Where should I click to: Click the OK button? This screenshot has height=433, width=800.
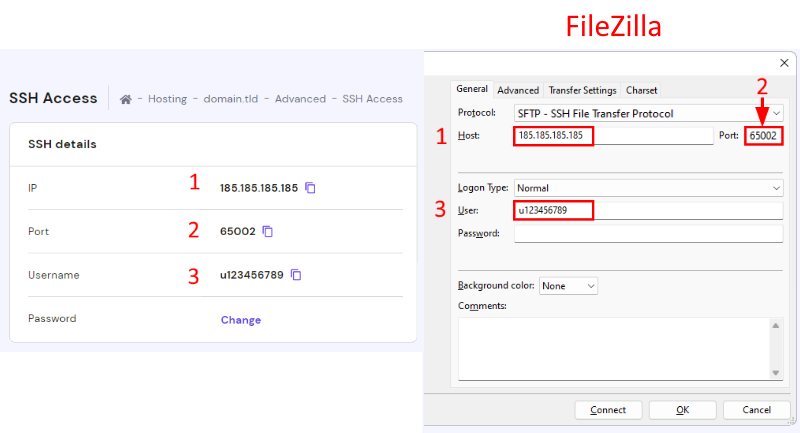coord(681,410)
